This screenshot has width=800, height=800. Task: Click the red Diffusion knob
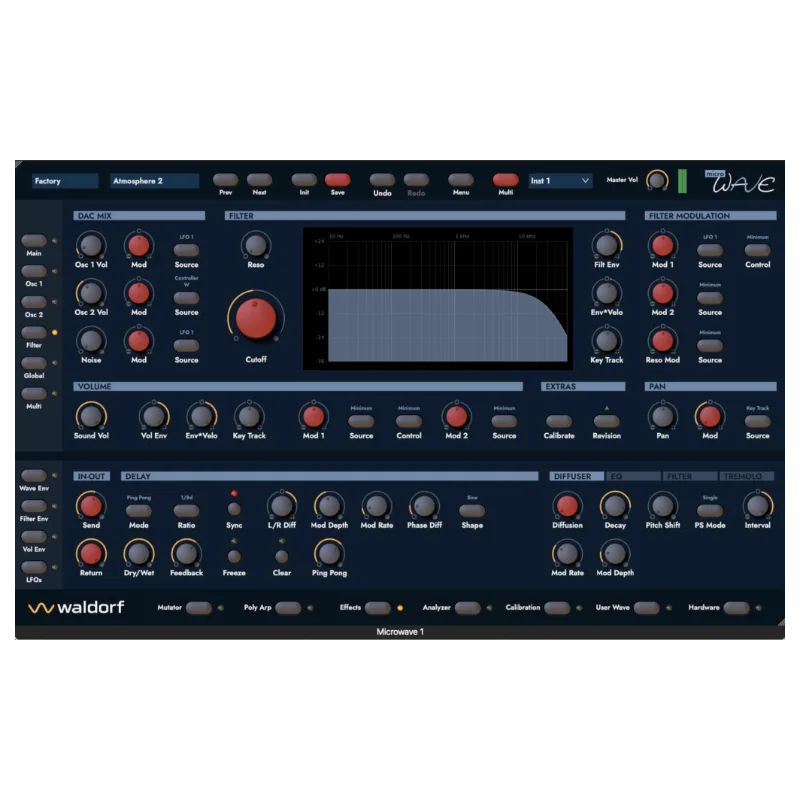tap(567, 506)
